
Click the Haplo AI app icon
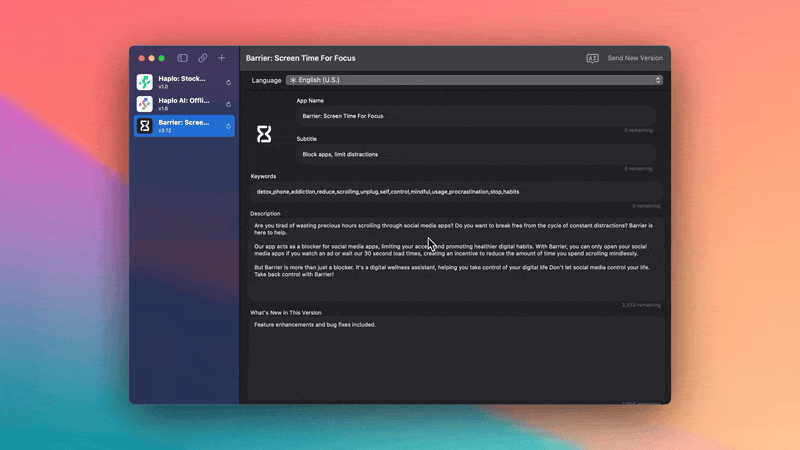pos(144,104)
